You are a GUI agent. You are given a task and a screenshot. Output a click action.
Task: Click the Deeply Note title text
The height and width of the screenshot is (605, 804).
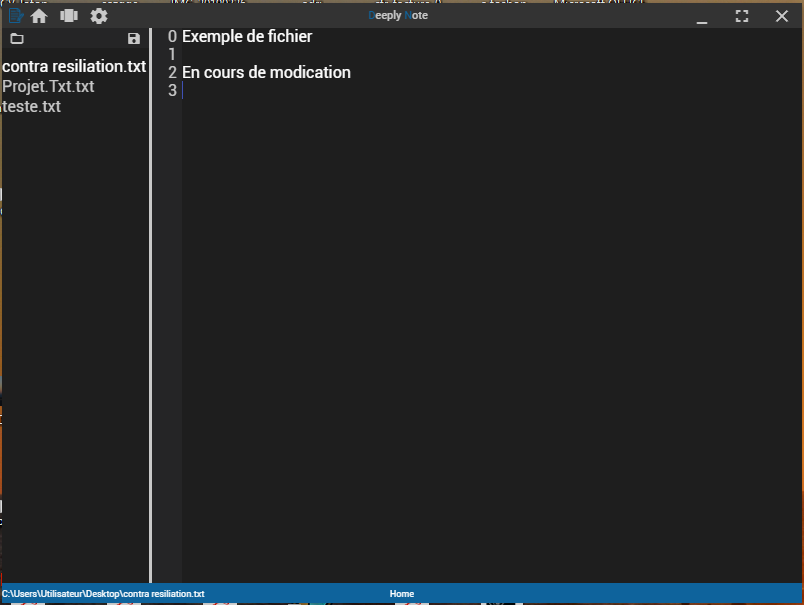pos(398,16)
